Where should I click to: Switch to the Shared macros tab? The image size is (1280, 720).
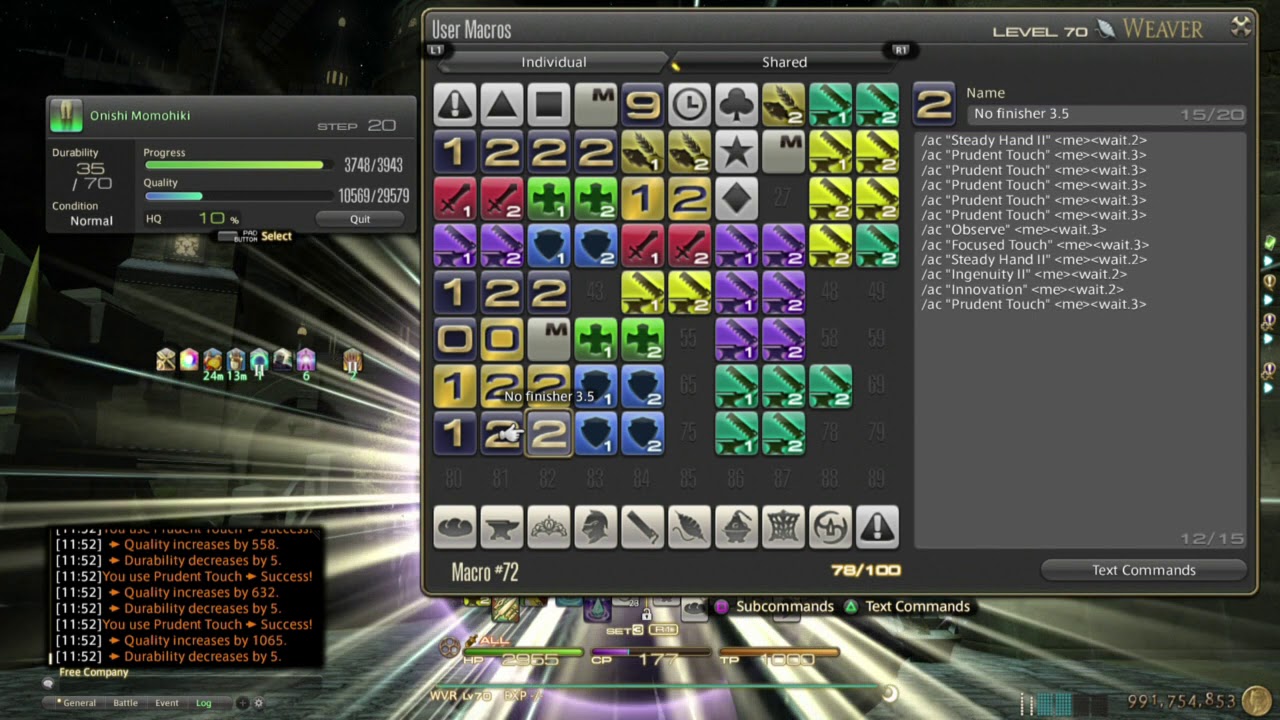point(784,62)
